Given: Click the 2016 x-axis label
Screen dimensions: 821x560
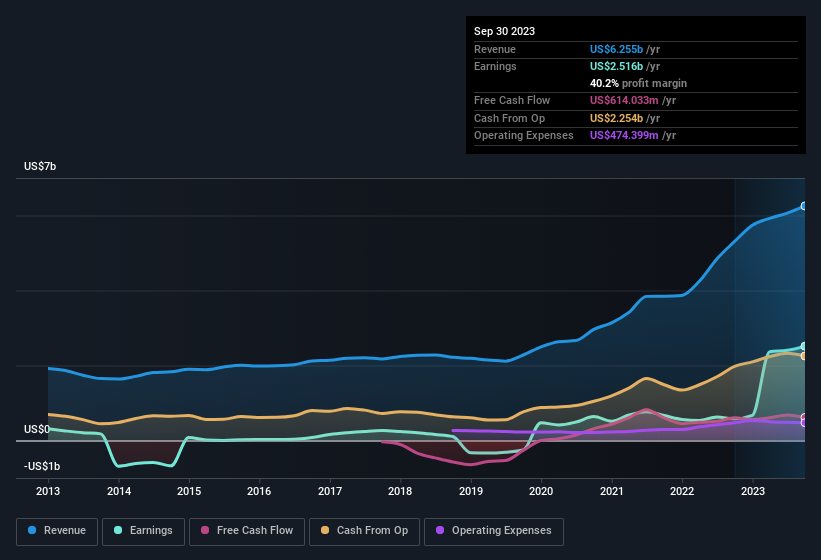Looking at the screenshot, I should (x=259, y=491).
